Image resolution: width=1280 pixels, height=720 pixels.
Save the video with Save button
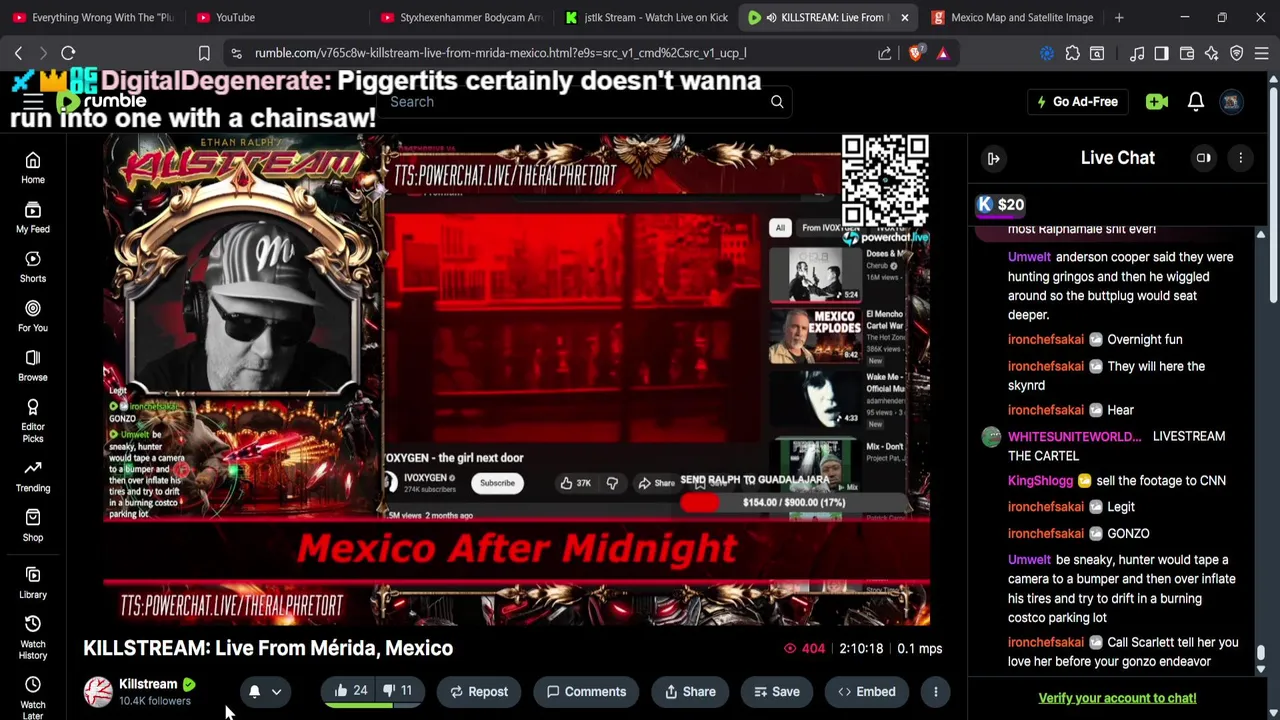coord(777,691)
